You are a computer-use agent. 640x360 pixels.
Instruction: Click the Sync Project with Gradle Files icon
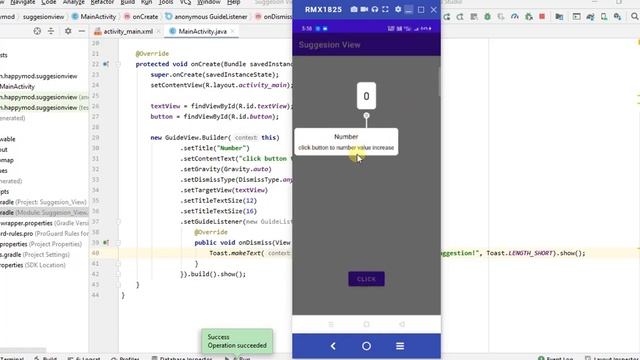click(x=590, y=17)
